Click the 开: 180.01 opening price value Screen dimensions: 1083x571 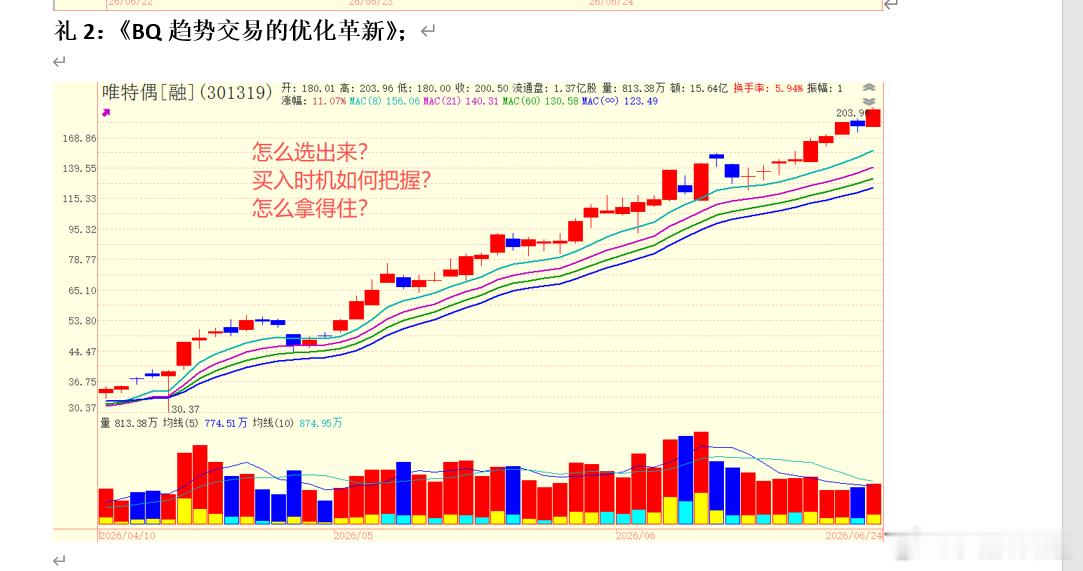click(x=309, y=88)
